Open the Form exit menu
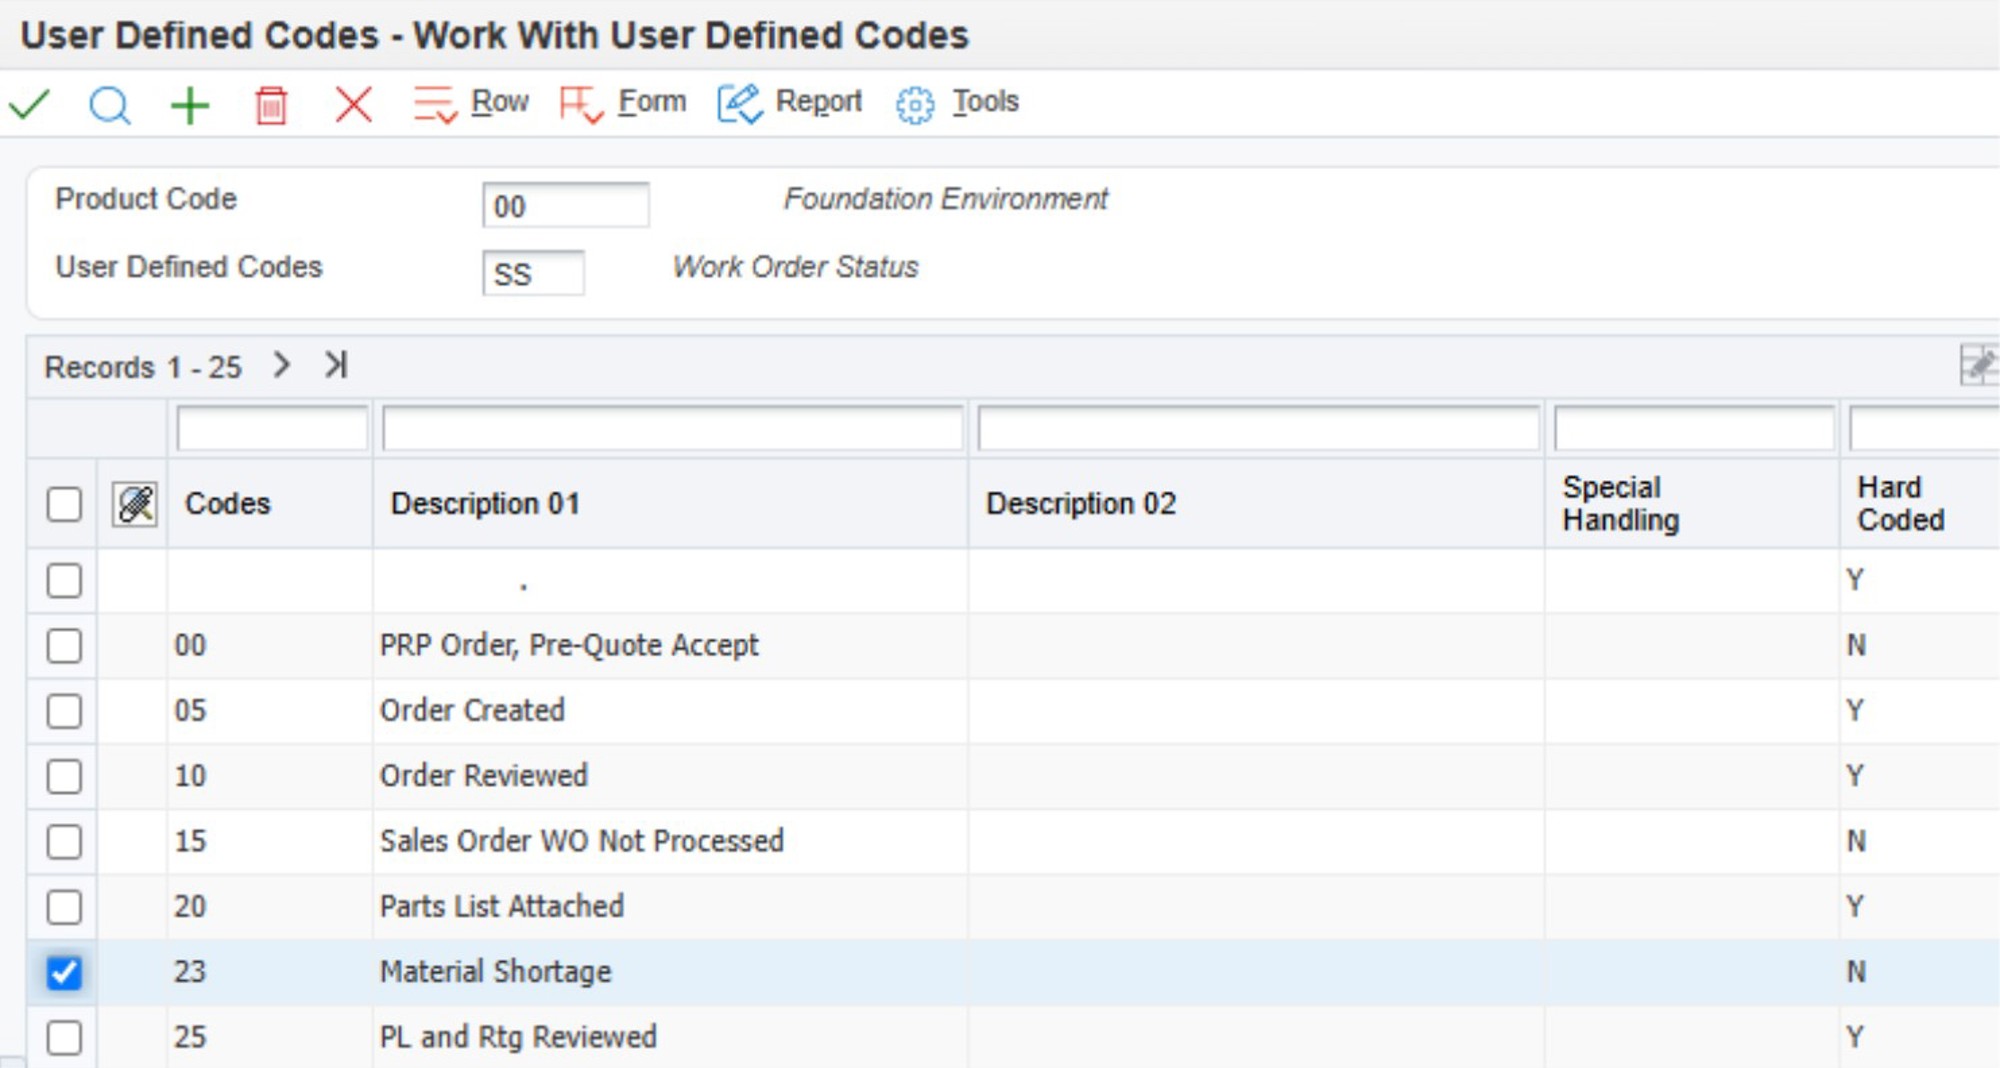This screenshot has width=2000, height=1068. (623, 102)
